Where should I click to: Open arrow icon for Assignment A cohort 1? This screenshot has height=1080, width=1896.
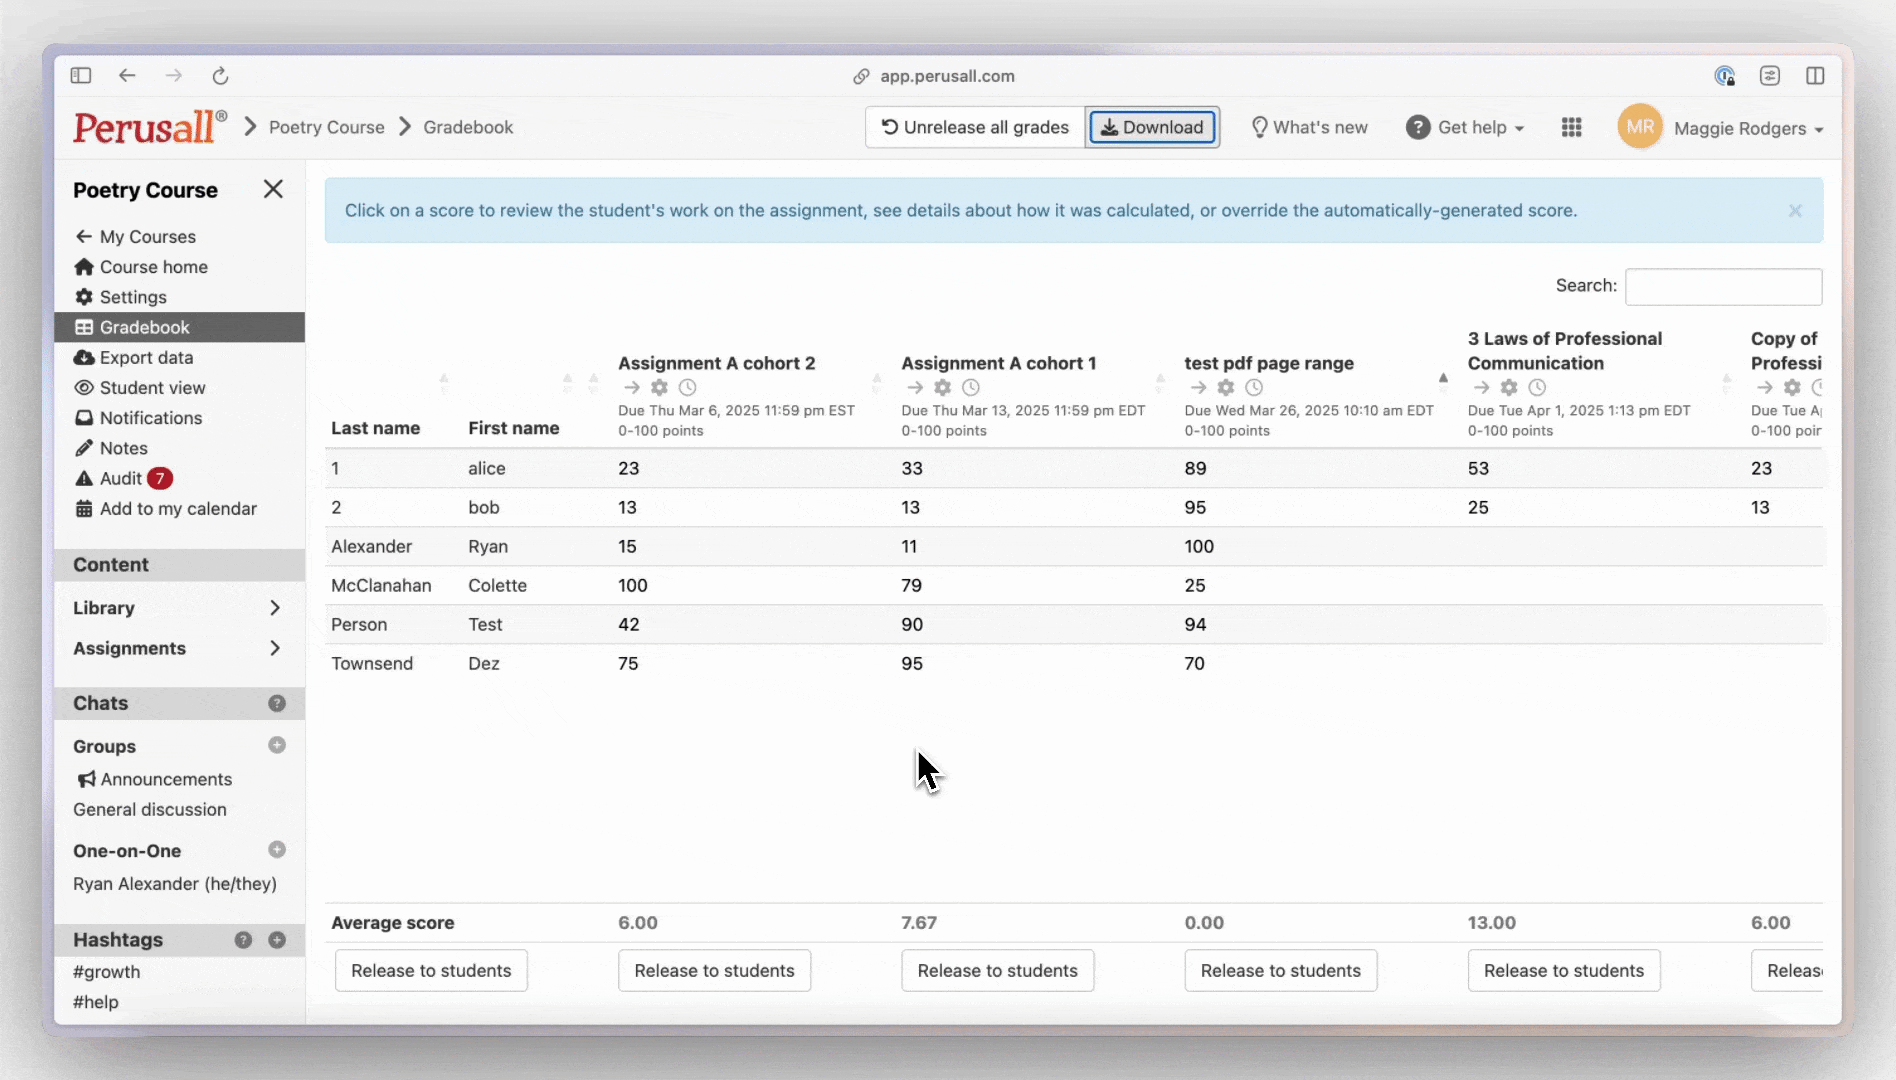[x=914, y=387]
